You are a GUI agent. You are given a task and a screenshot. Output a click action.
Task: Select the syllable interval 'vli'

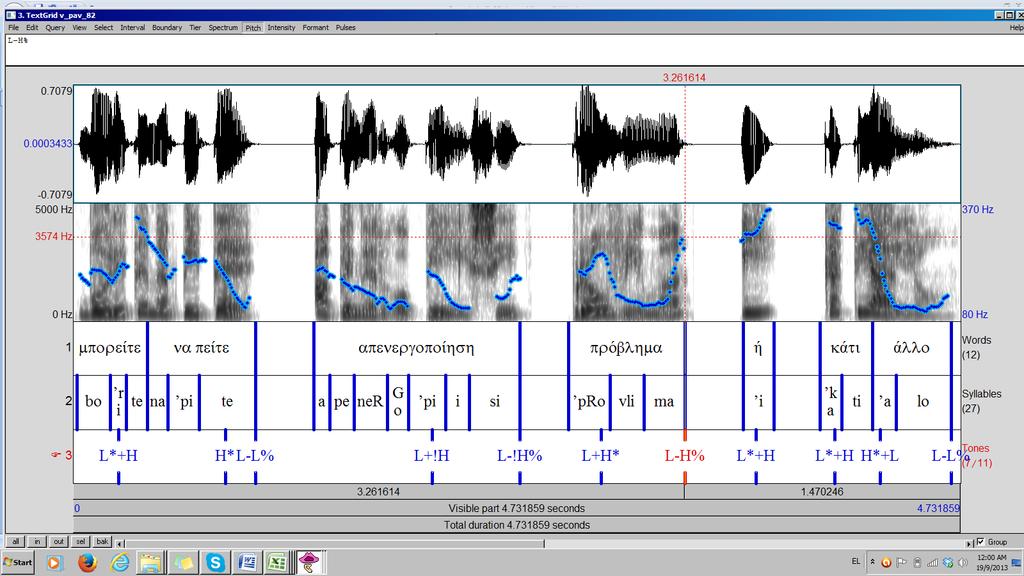pos(627,402)
